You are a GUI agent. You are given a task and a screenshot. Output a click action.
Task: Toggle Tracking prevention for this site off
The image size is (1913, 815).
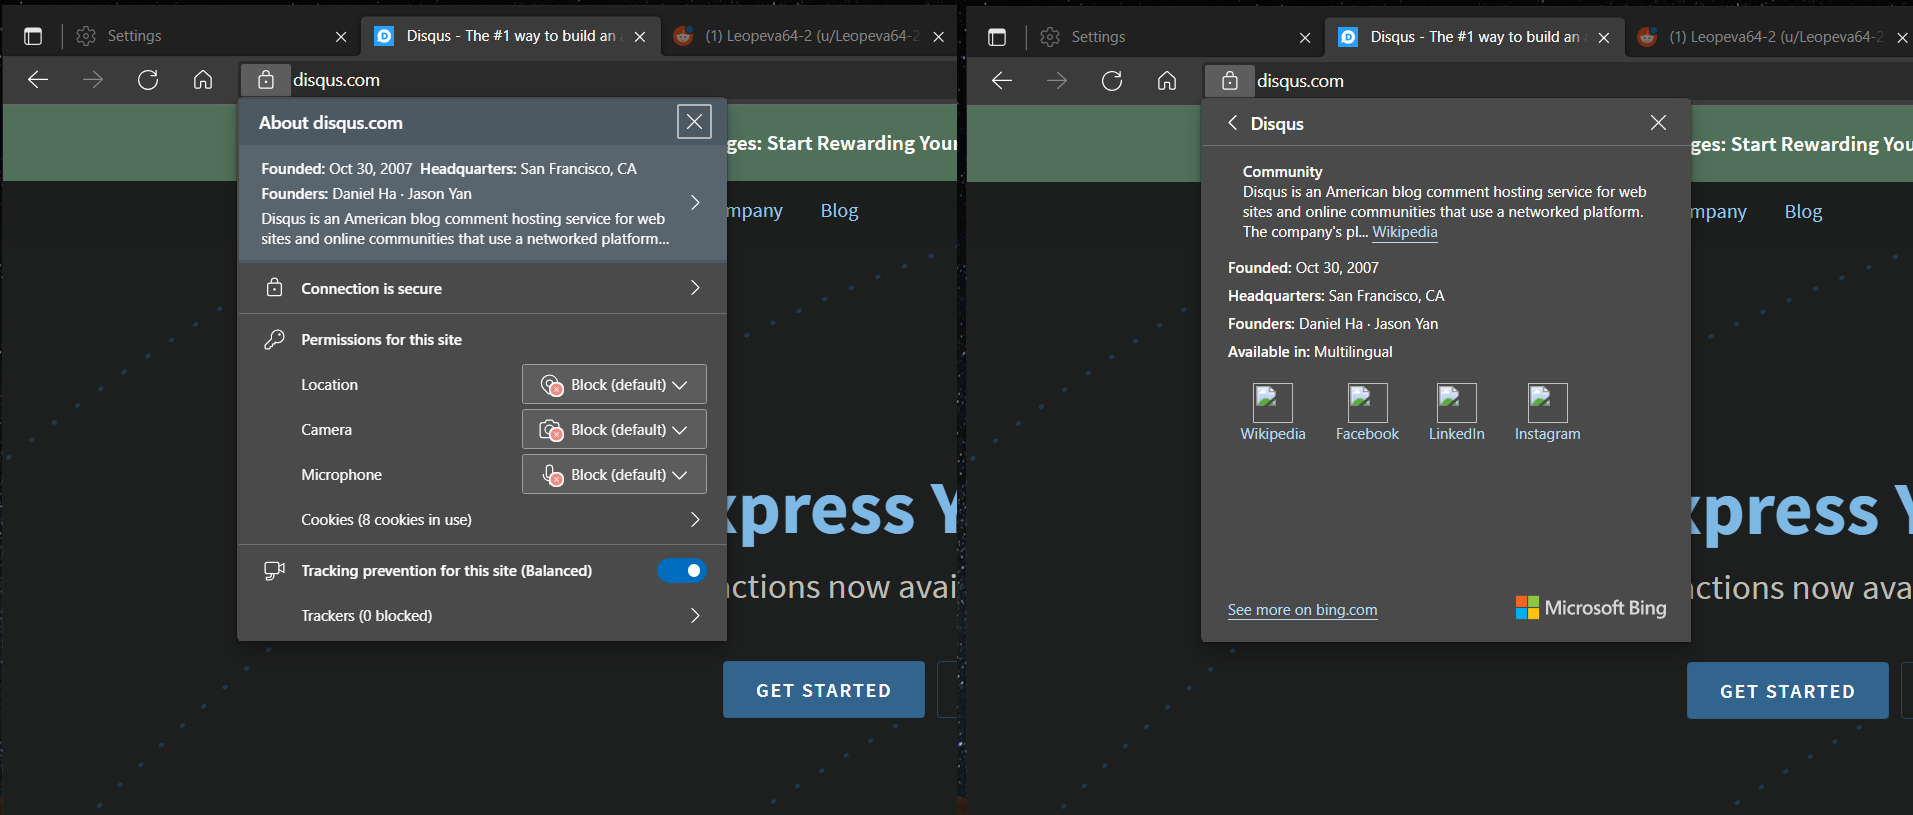click(x=682, y=571)
